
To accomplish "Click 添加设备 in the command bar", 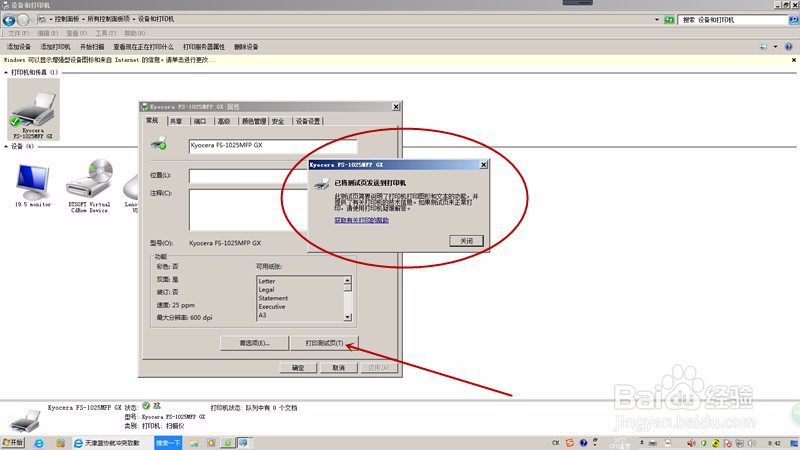I will (x=19, y=46).
